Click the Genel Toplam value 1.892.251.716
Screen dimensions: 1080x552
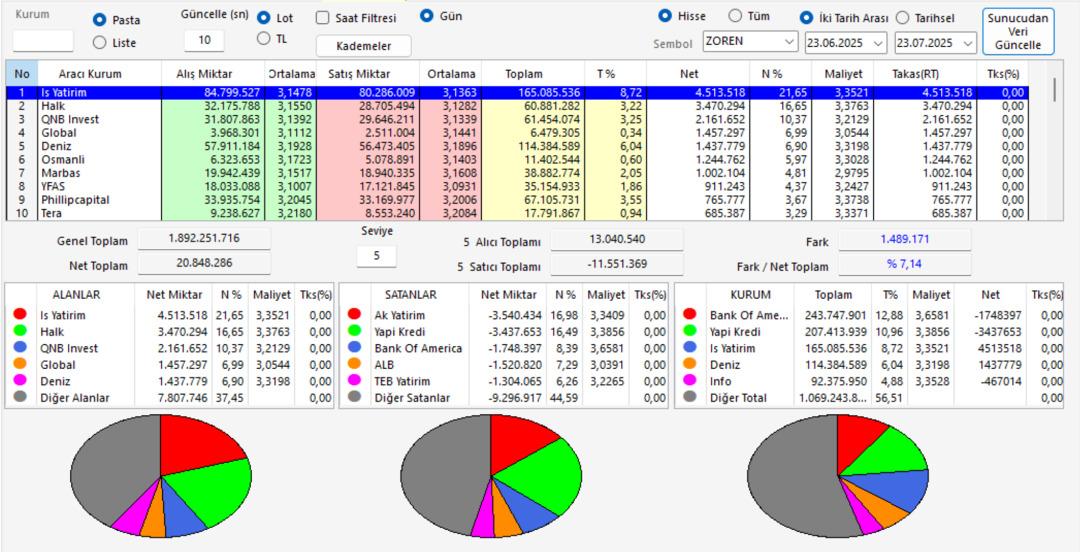pyautogui.click(x=205, y=239)
